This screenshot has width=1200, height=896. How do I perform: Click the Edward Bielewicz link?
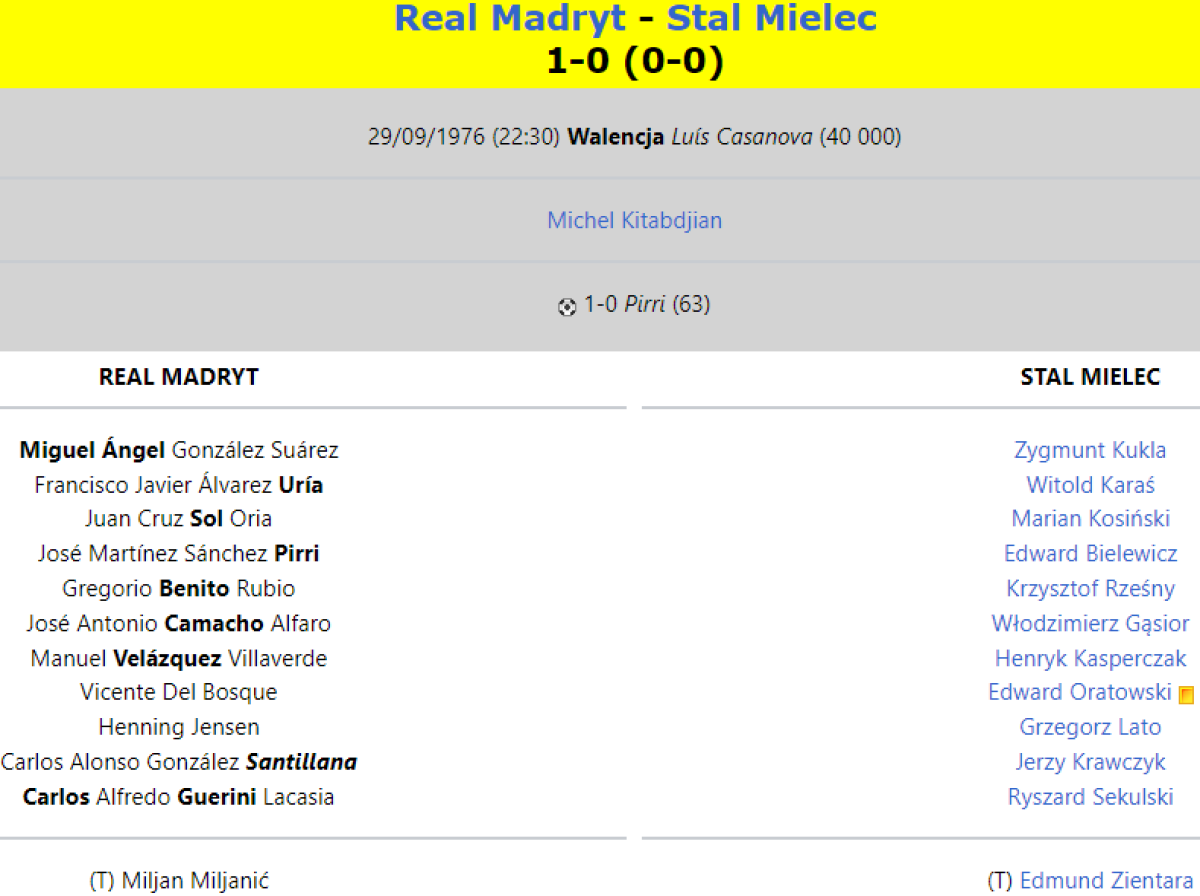click(1090, 554)
